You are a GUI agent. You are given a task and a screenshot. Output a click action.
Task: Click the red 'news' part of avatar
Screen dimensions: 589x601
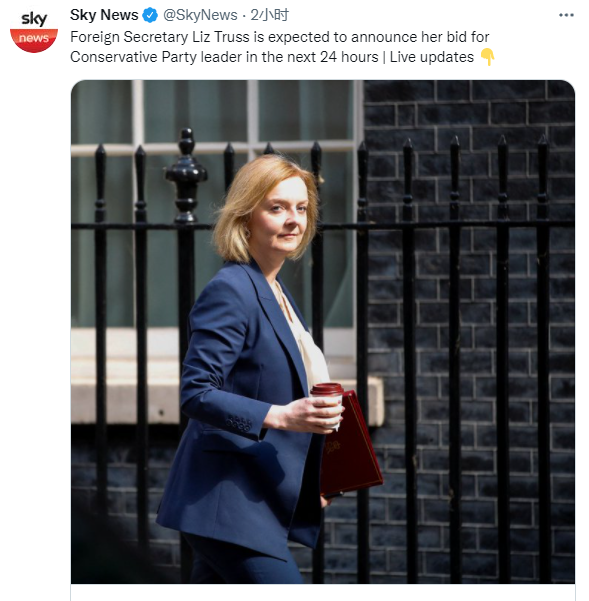click(x=34, y=39)
